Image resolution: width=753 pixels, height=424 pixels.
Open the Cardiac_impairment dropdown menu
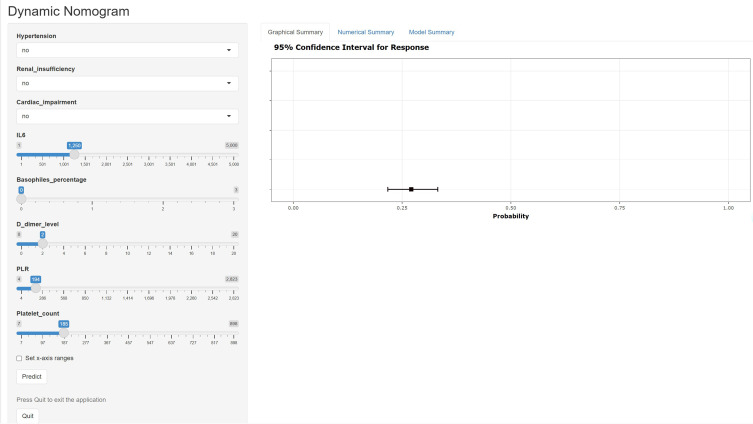(127, 116)
